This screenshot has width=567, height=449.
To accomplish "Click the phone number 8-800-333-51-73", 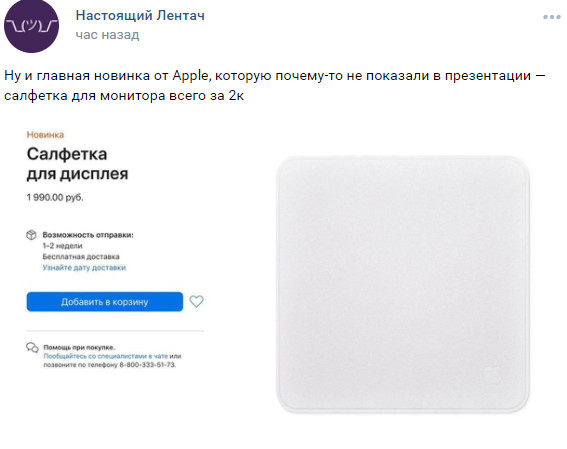I will coord(148,365).
